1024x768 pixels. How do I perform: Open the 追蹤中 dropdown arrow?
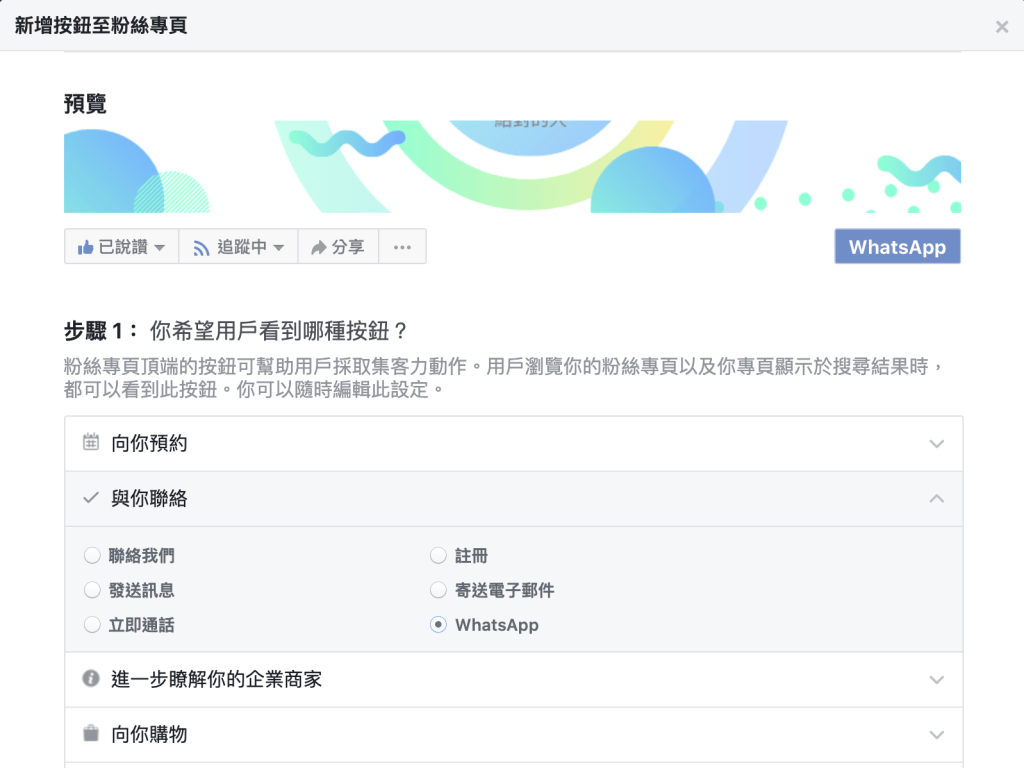point(279,247)
